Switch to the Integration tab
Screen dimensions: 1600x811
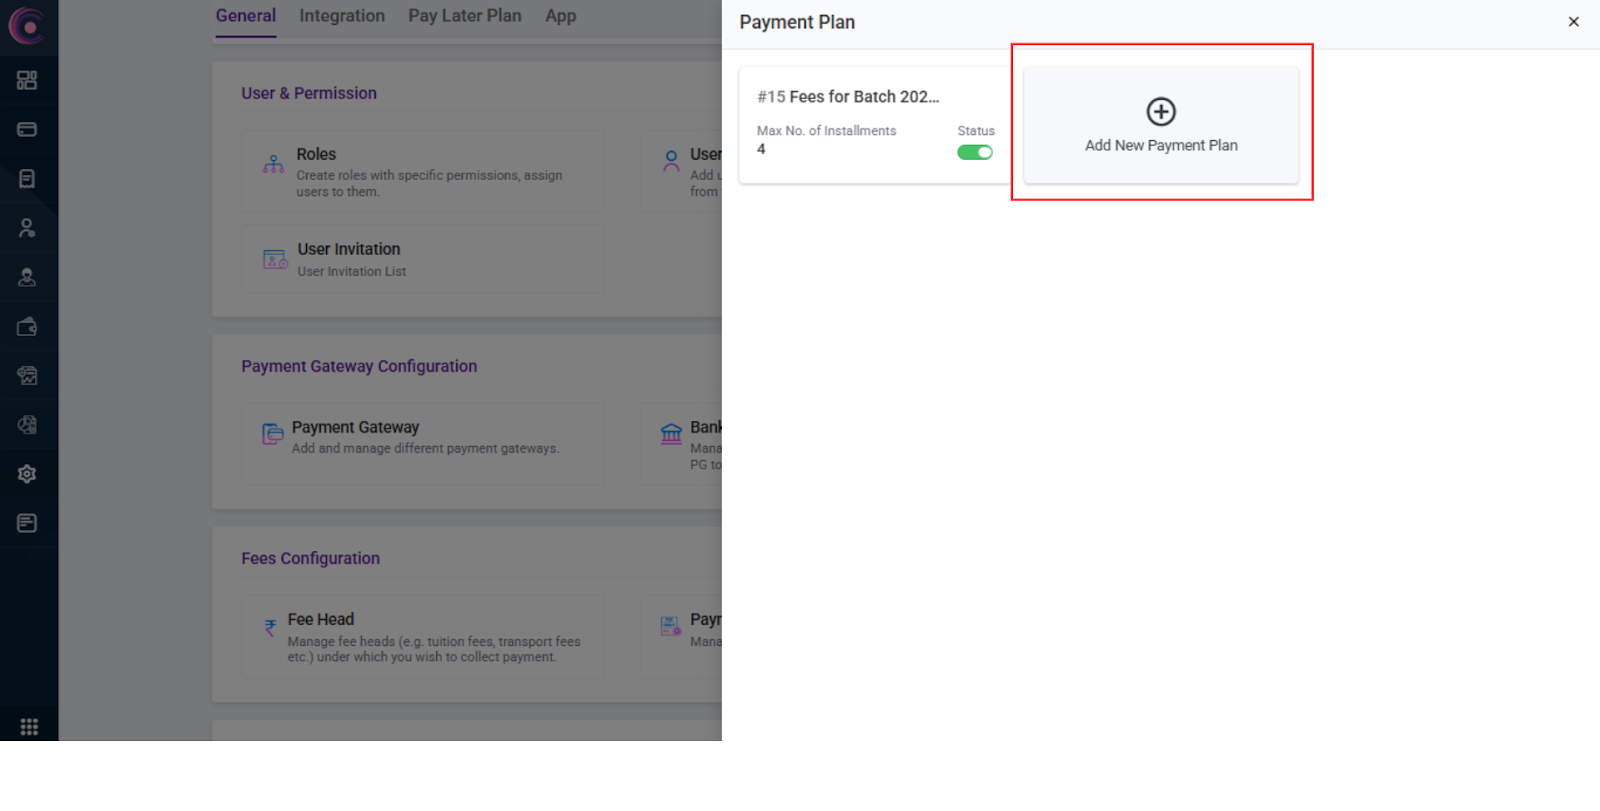point(341,16)
